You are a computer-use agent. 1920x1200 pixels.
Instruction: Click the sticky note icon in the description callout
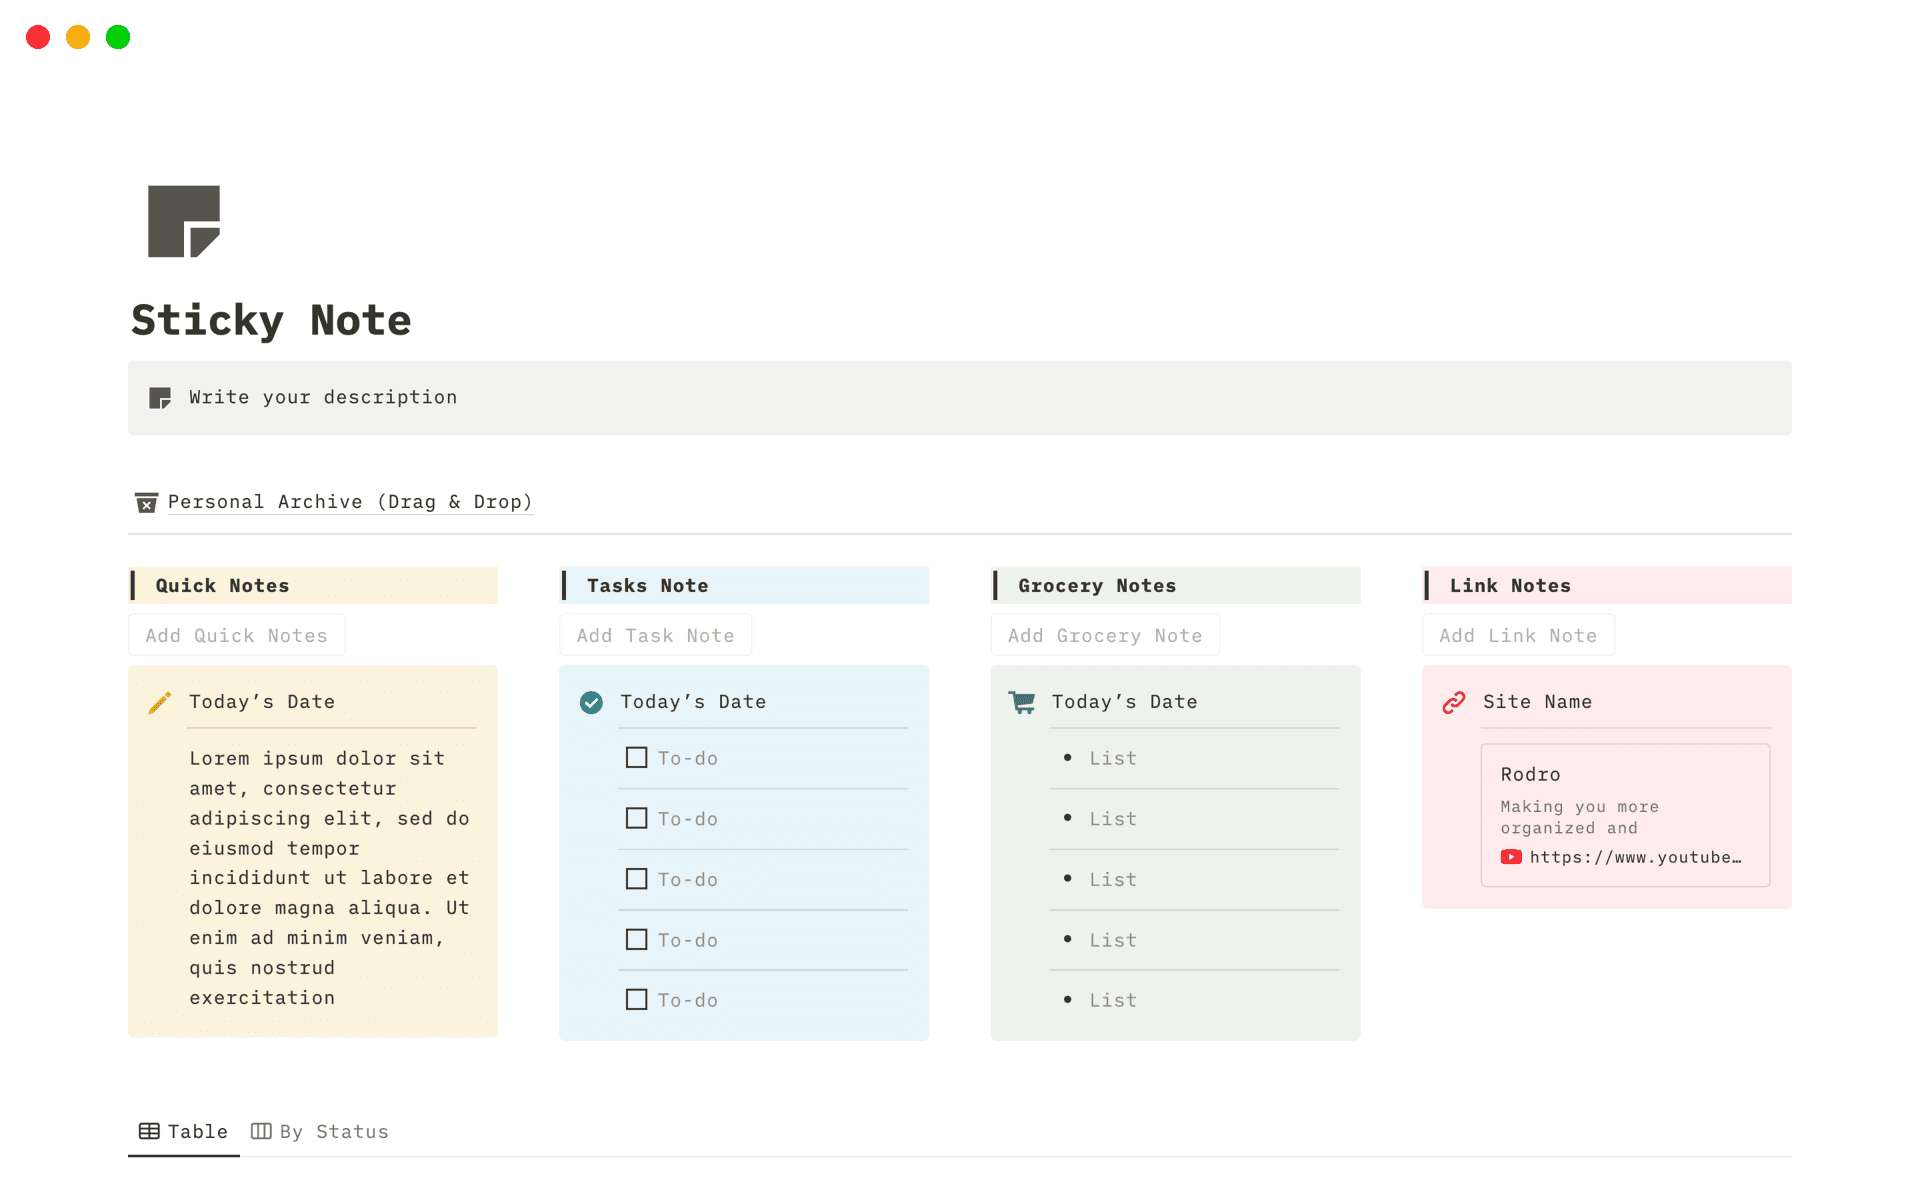point(160,397)
